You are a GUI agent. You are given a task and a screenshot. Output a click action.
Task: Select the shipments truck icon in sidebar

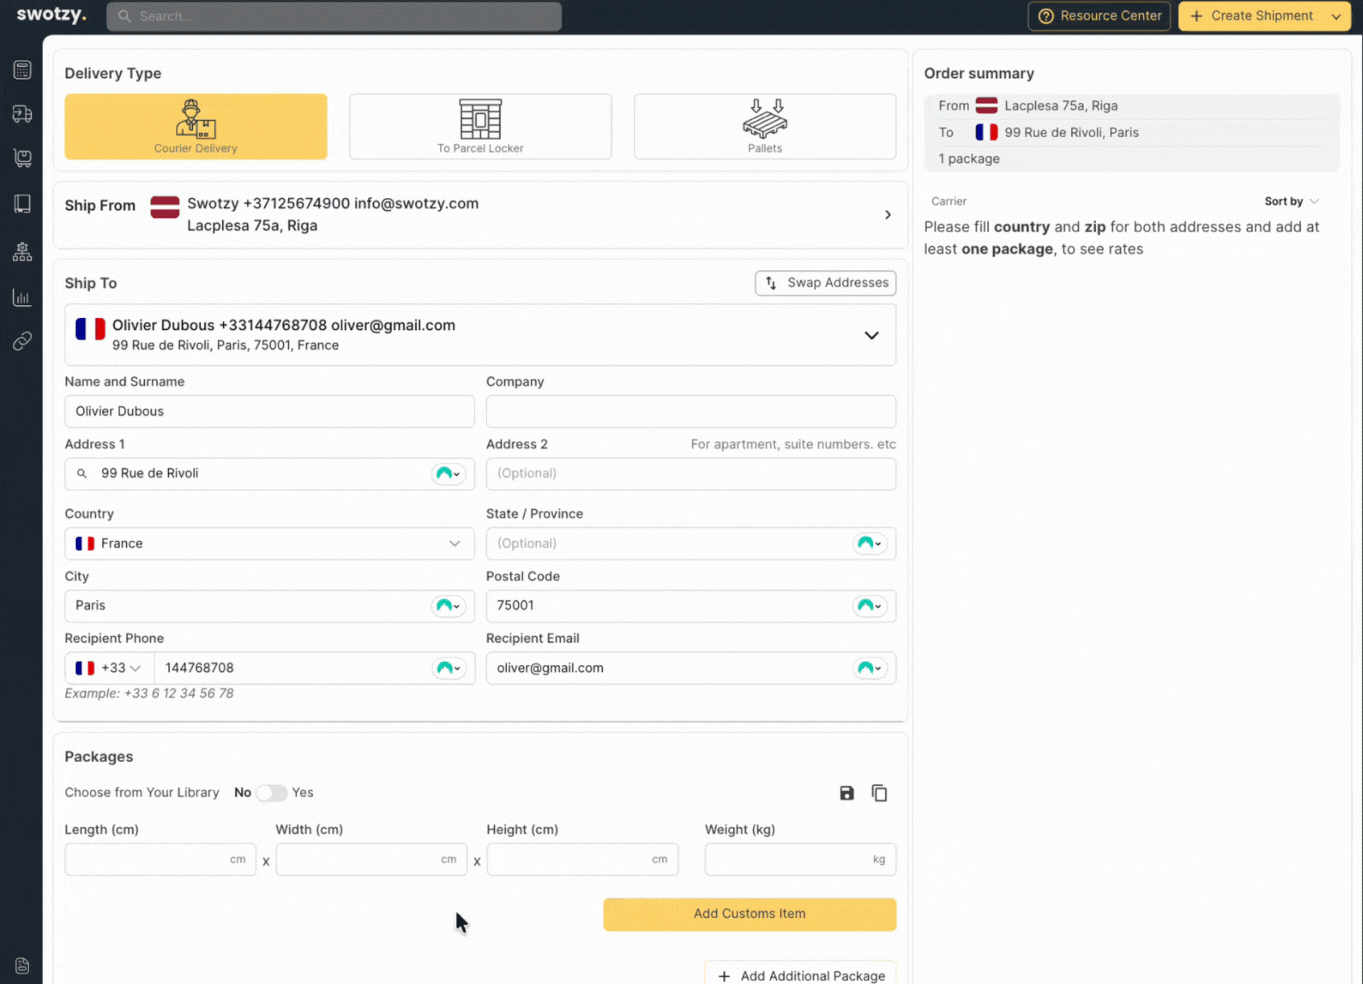pyautogui.click(x=22, y=113)
